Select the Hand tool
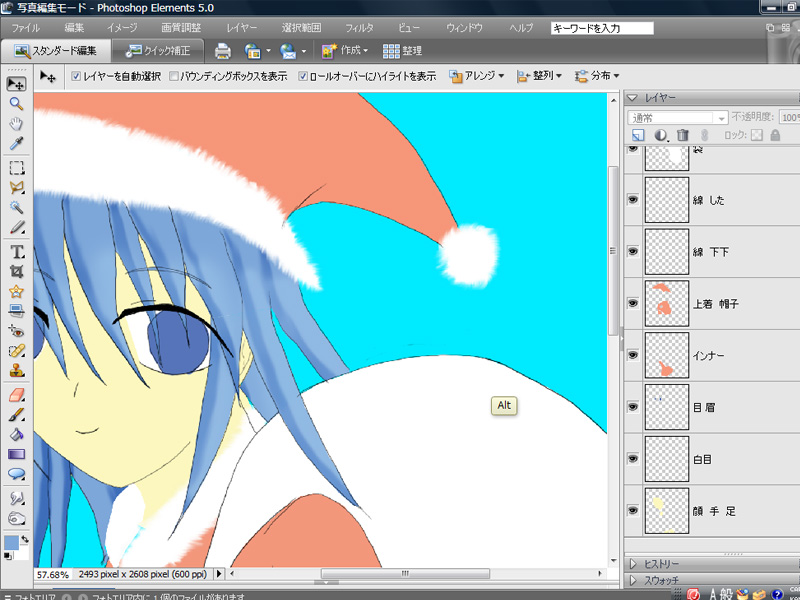 [x=16, y=124]
